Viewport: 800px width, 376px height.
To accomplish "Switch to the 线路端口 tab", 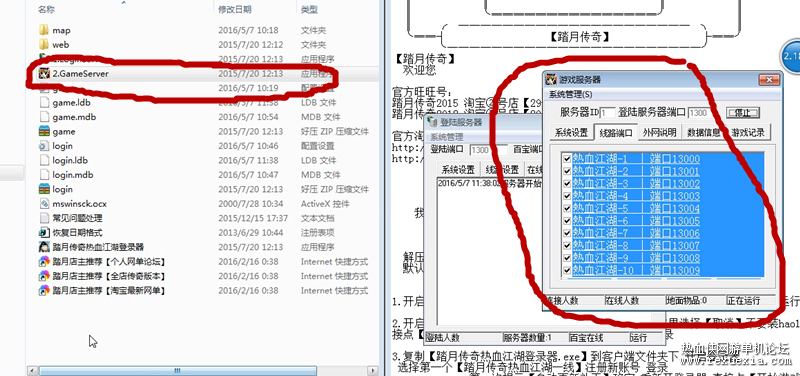I will 616,133.
